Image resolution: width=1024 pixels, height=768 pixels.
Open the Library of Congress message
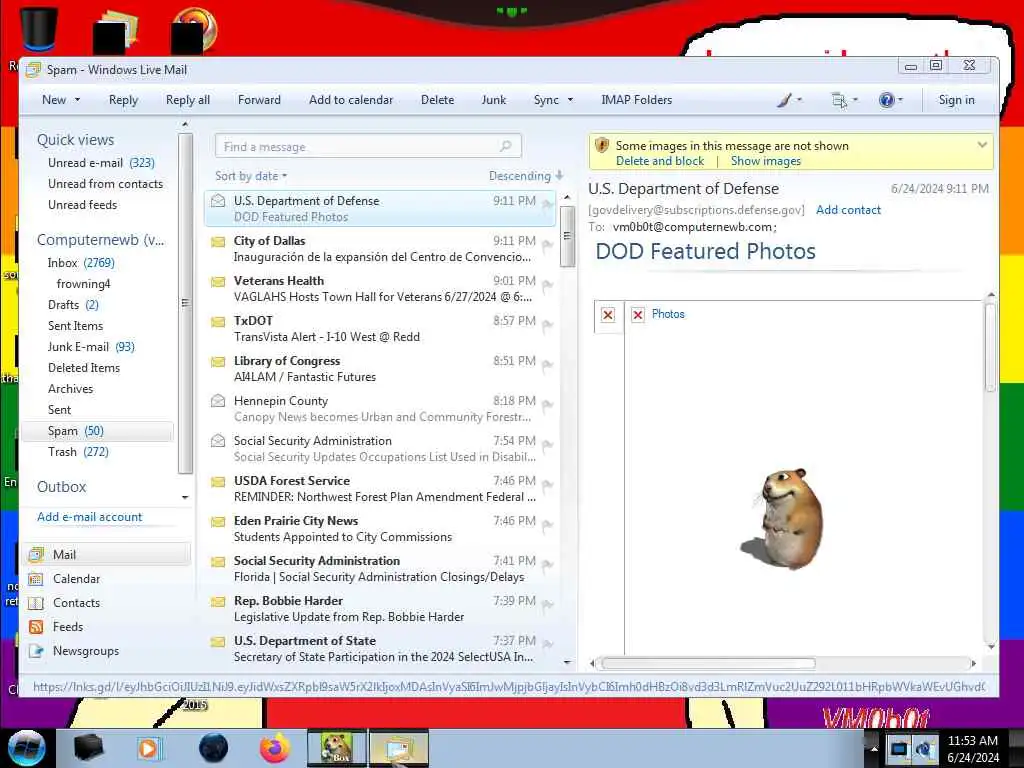[381, 368]
